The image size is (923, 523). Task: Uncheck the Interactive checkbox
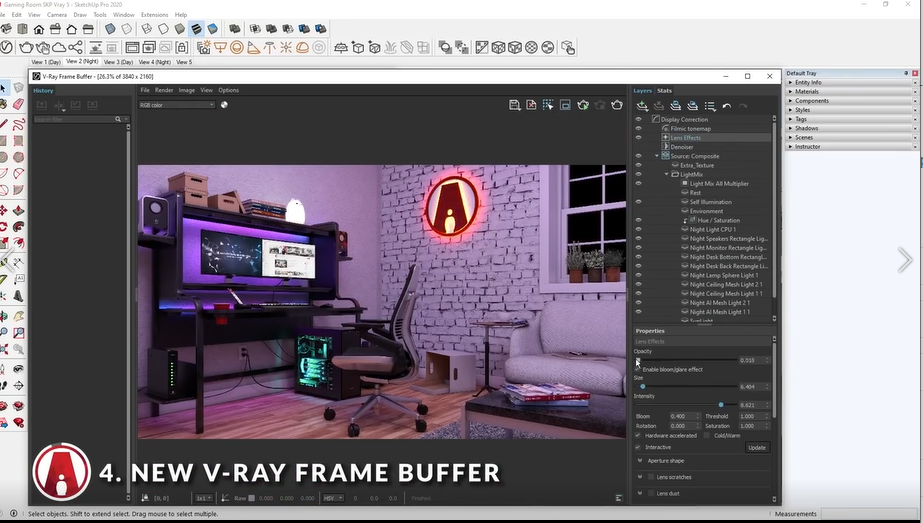(x=638, y=447)
